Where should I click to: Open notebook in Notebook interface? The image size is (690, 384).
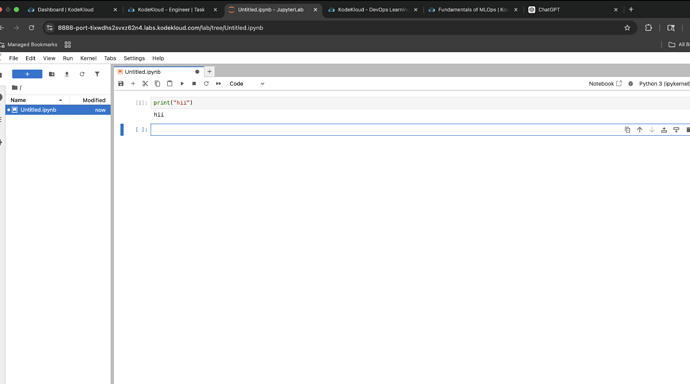click(605, 84)
